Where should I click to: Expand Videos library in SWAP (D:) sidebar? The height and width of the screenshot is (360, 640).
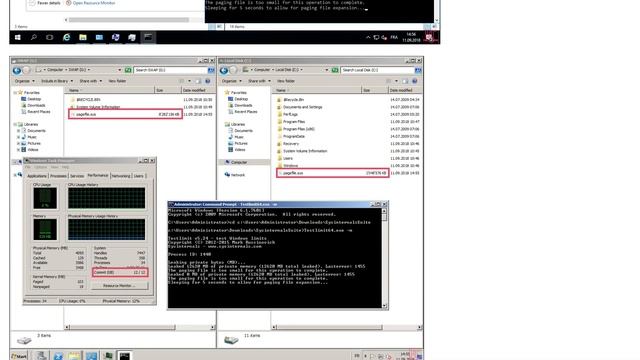[x=18, y=150]
